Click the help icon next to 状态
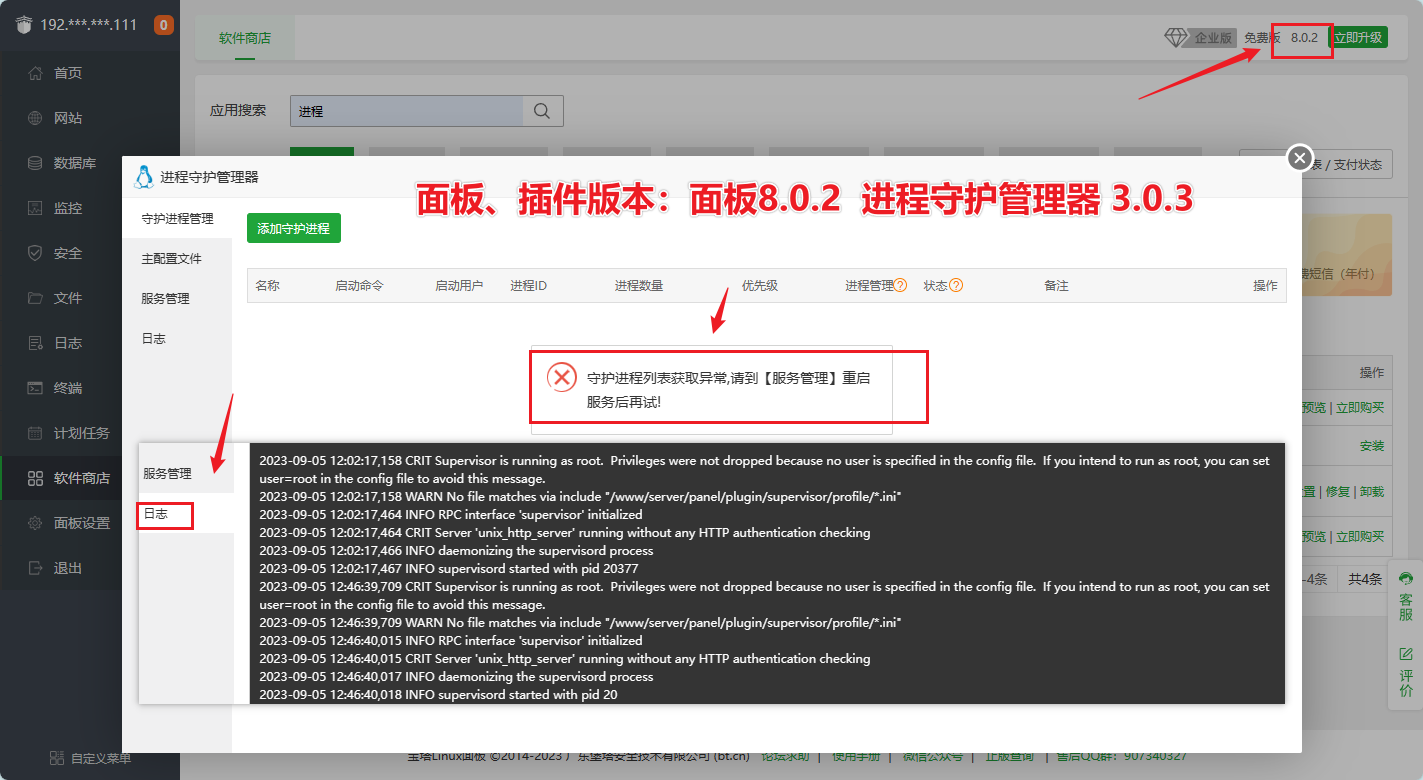 coord(956,285)
